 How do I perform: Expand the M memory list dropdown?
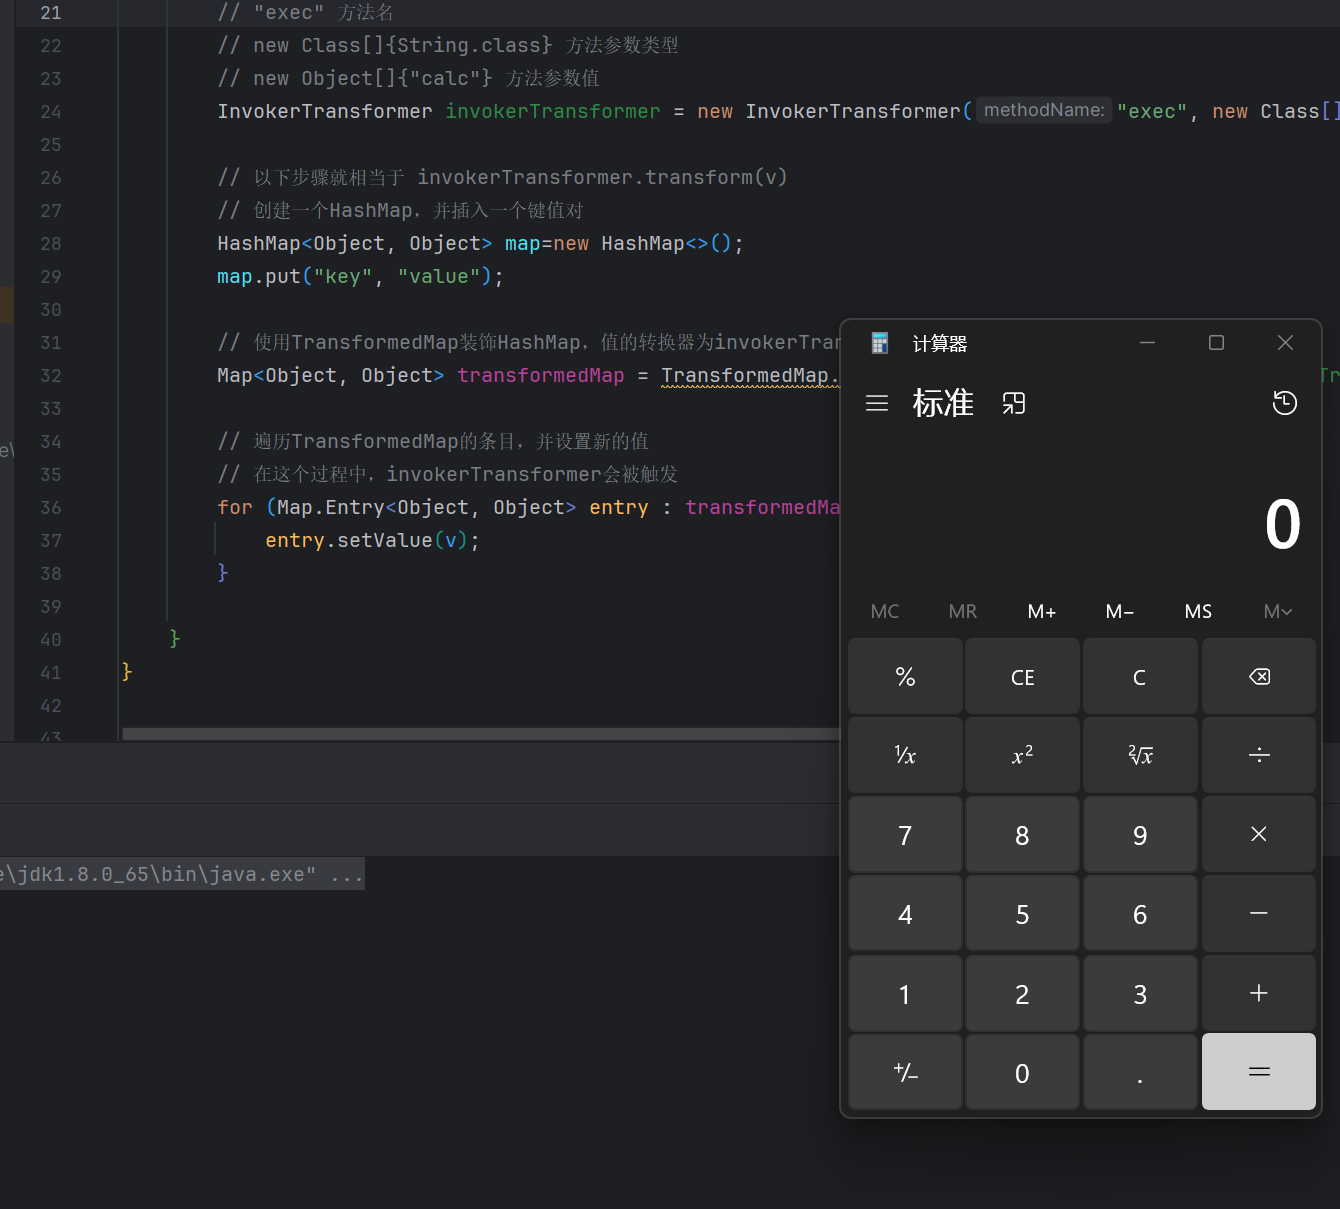click(x=1277, y=611)
